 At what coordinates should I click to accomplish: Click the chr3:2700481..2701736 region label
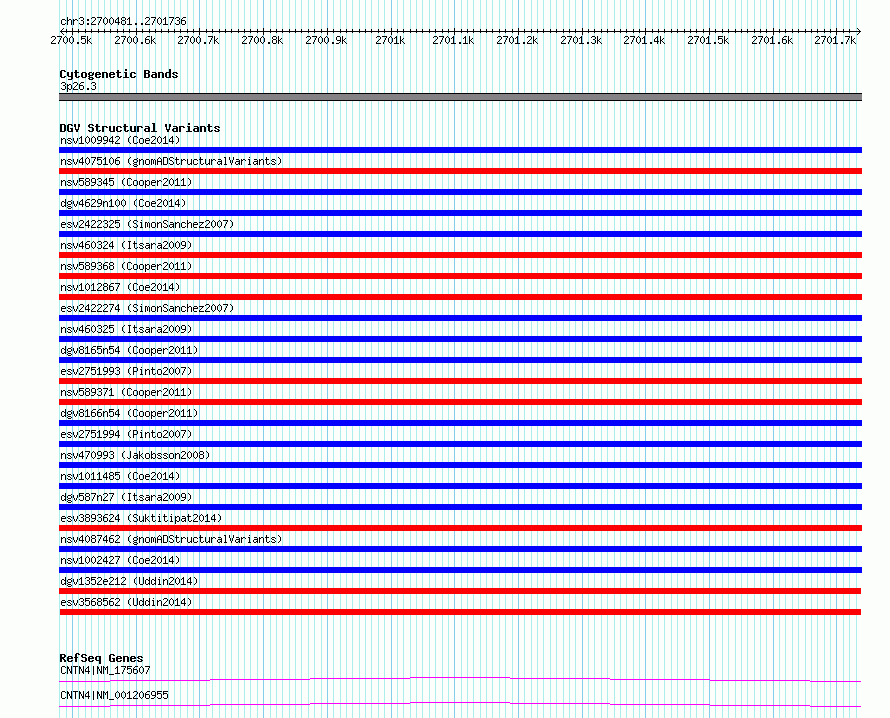(123, 21)
